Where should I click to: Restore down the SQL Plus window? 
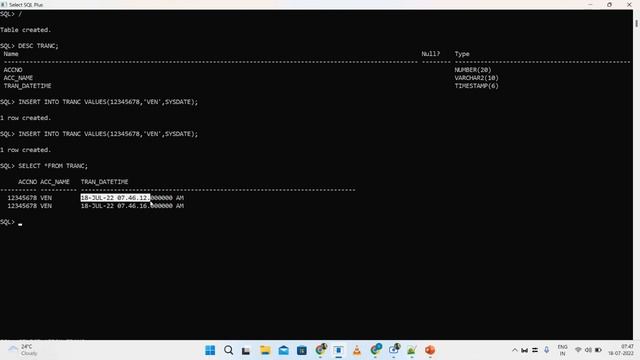tap(609, 4)
